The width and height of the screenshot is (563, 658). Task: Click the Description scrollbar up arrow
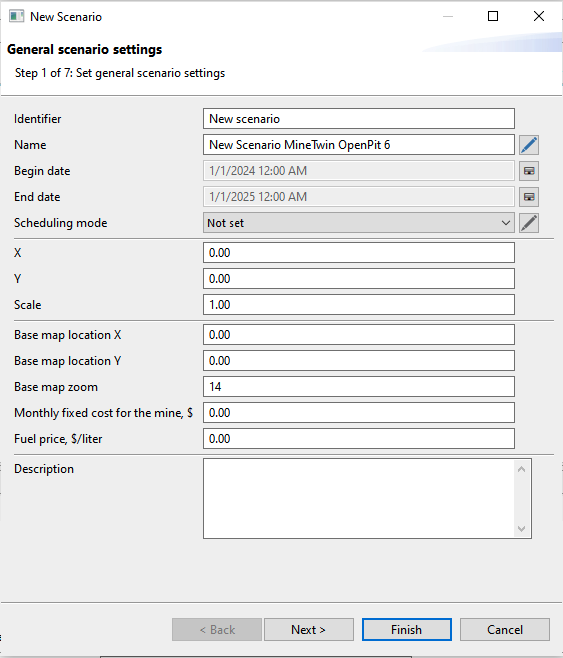pos(521,469)
